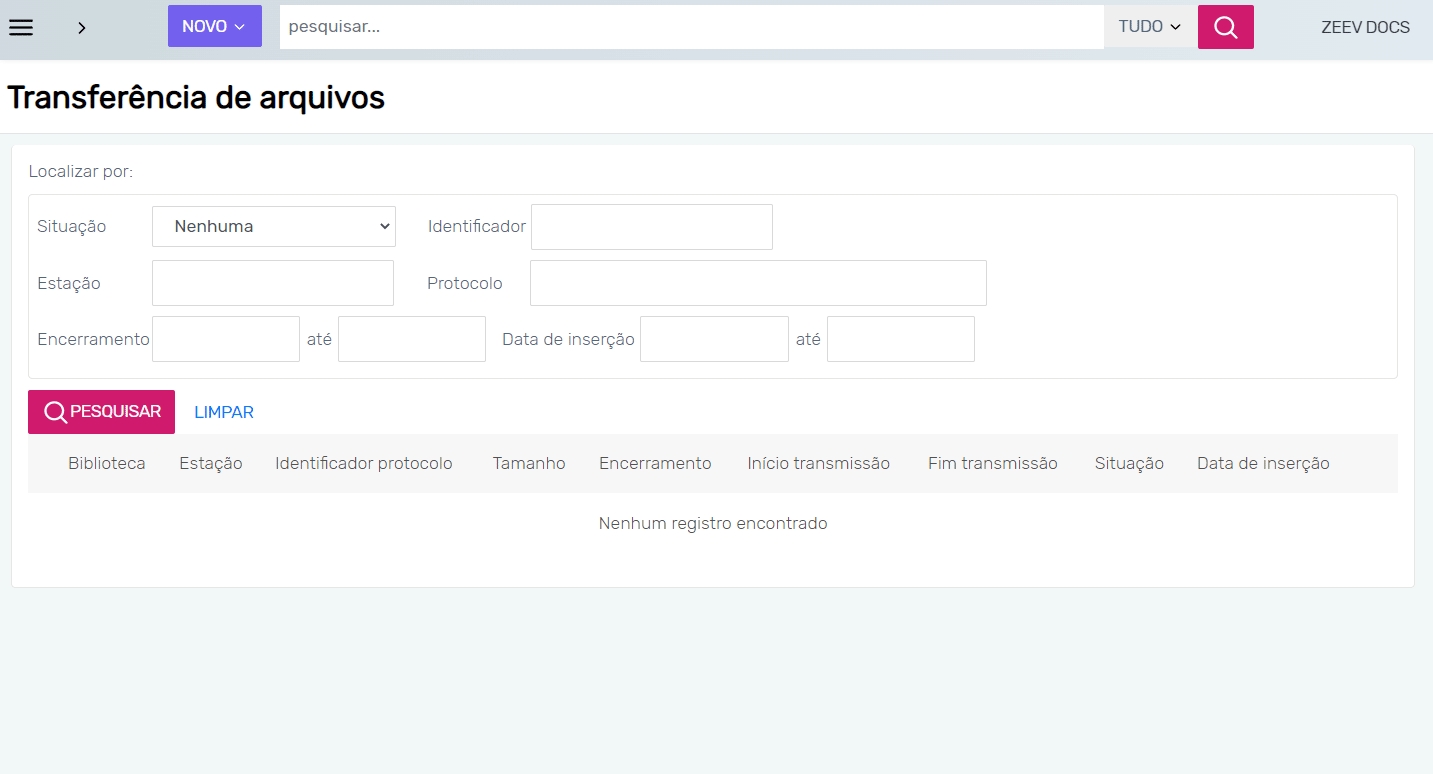Sort by Biblioteca column header
This screenshot has width=1433, height=774.
tap(107, 463)
